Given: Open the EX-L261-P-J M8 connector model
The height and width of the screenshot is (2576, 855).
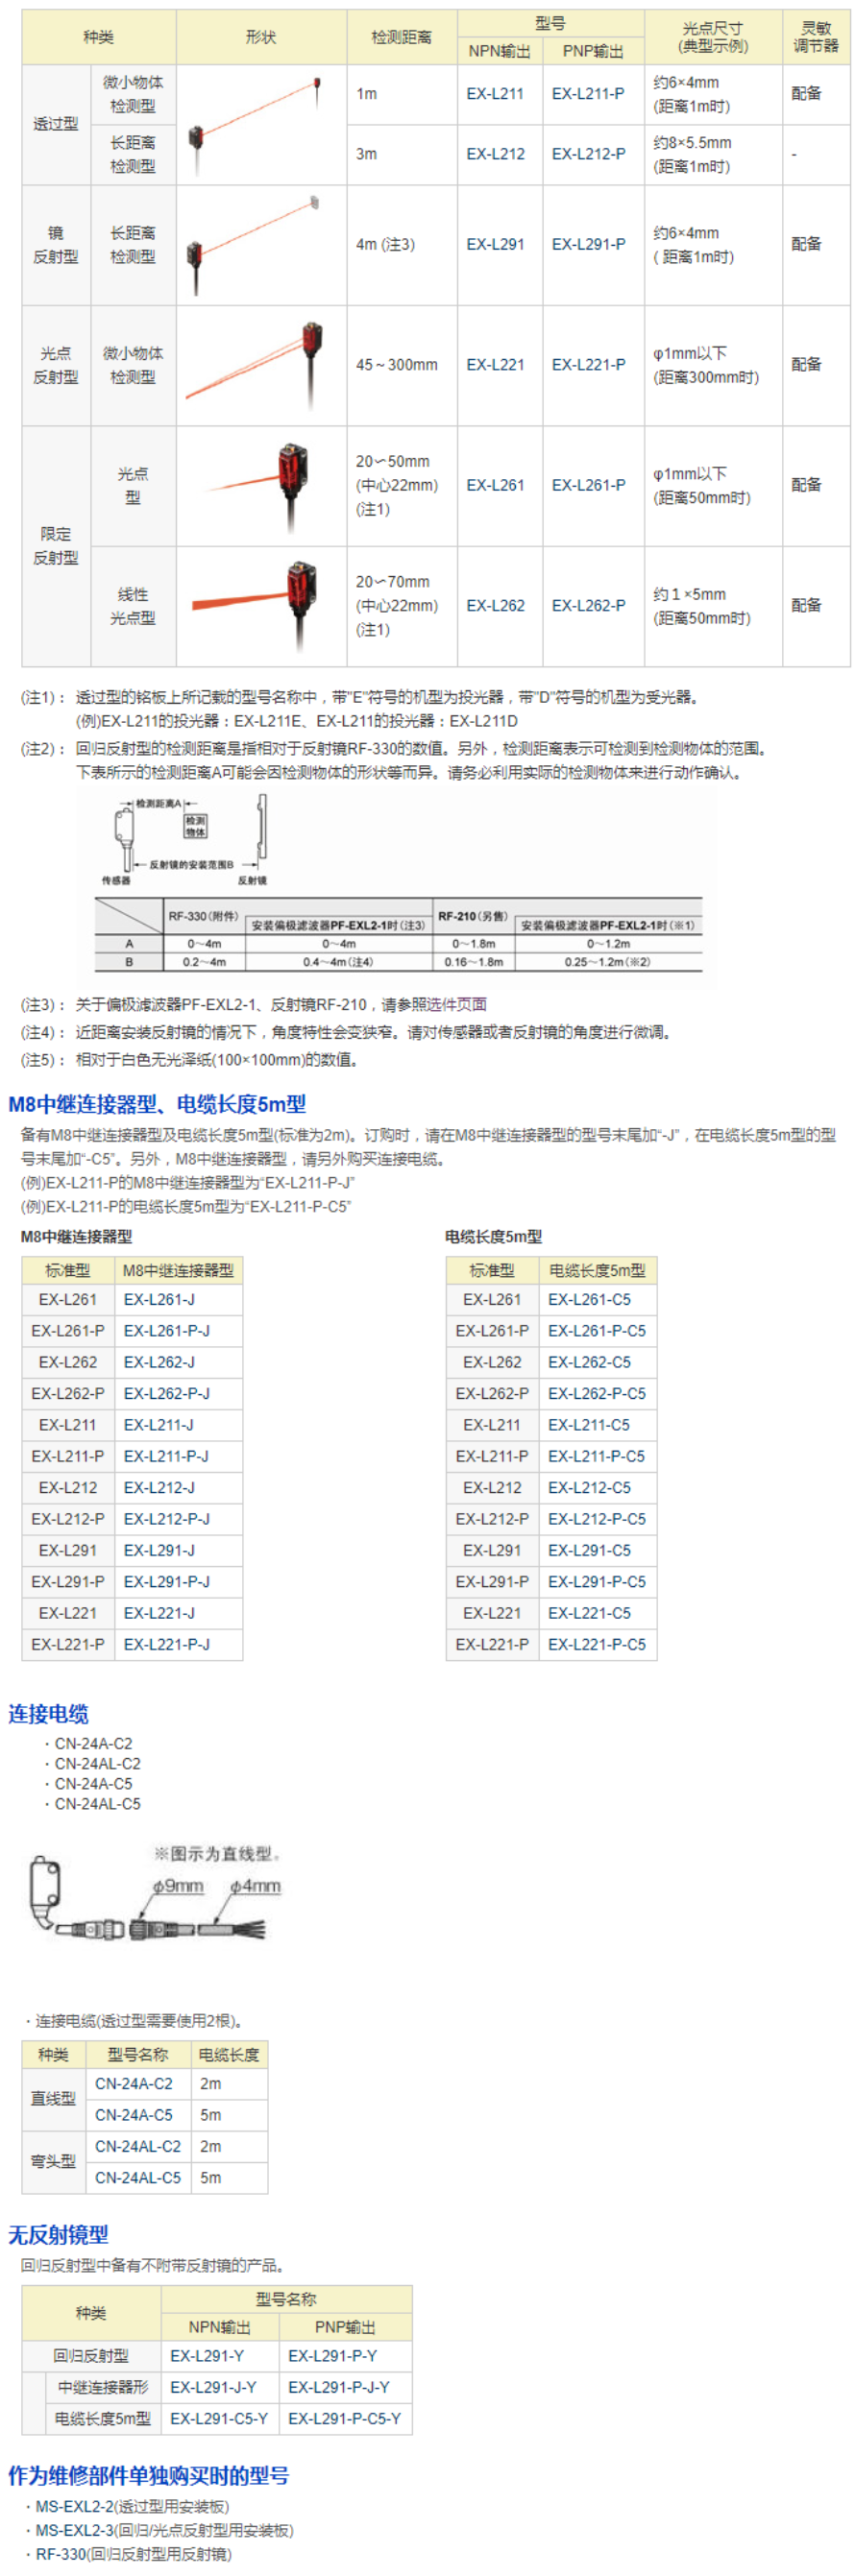Looking at the screenshot, I should coord(166,1331).
